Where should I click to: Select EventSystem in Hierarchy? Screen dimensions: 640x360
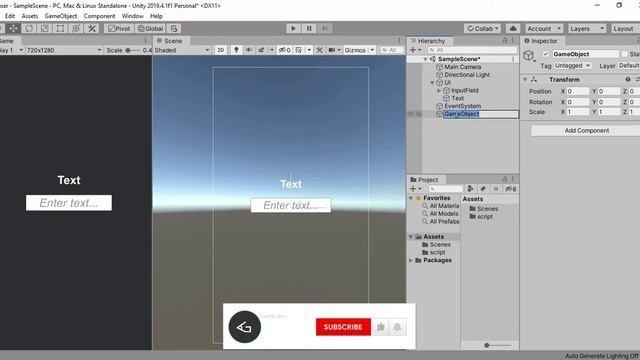462,106
